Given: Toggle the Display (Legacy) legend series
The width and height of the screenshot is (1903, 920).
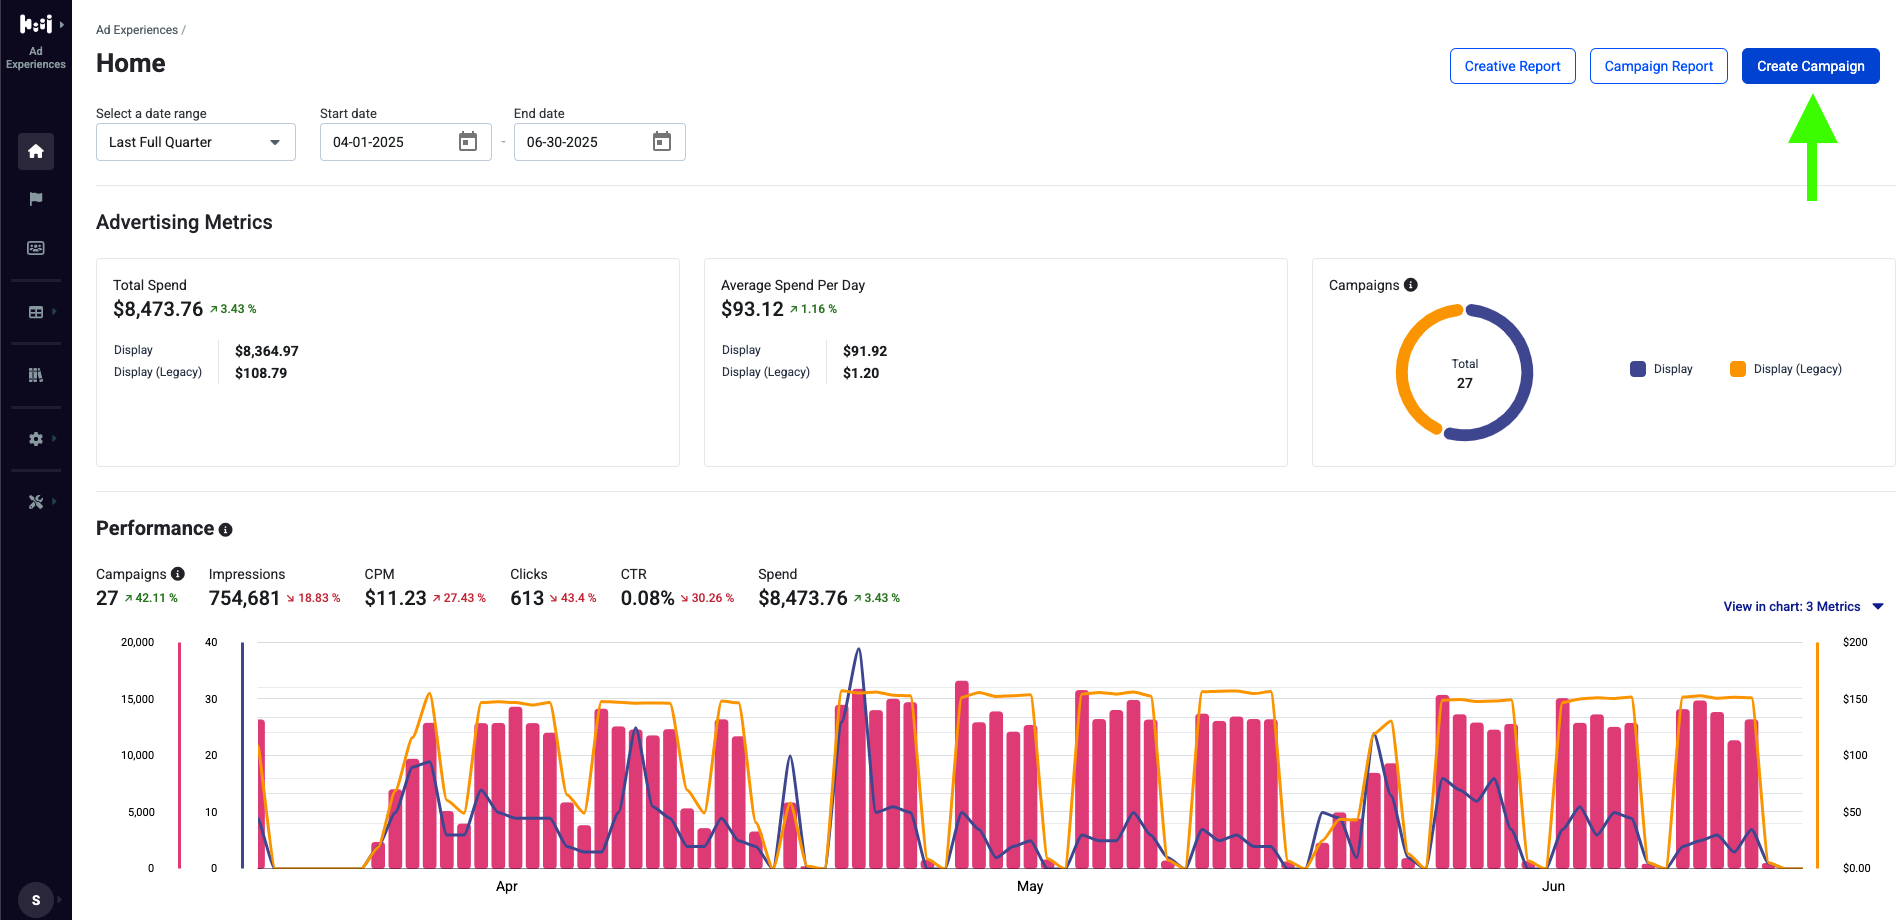Looking at the screenshot, I should point(1786,369).
